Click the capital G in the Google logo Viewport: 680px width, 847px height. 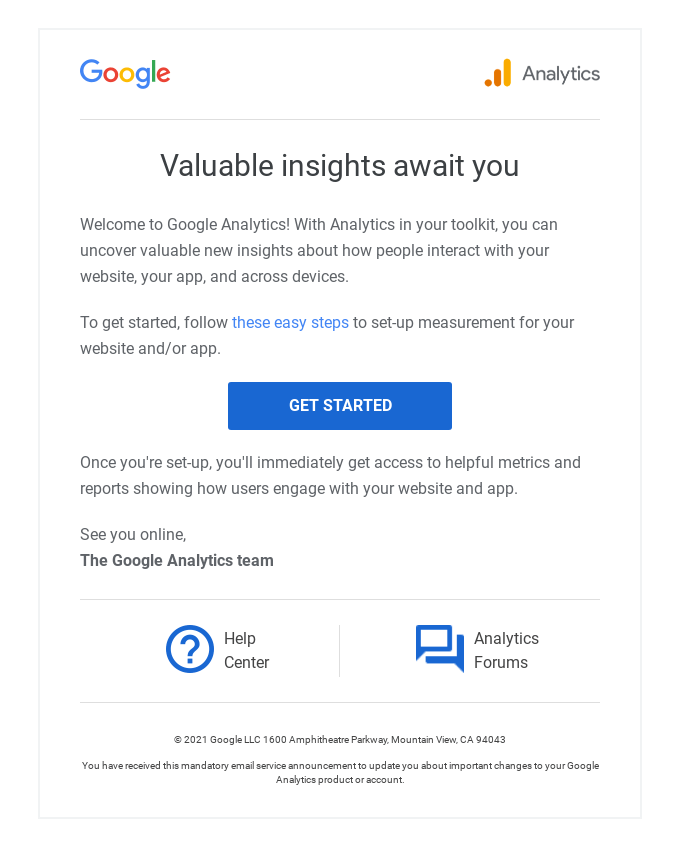pyautogui.click(x=91, y=72)
